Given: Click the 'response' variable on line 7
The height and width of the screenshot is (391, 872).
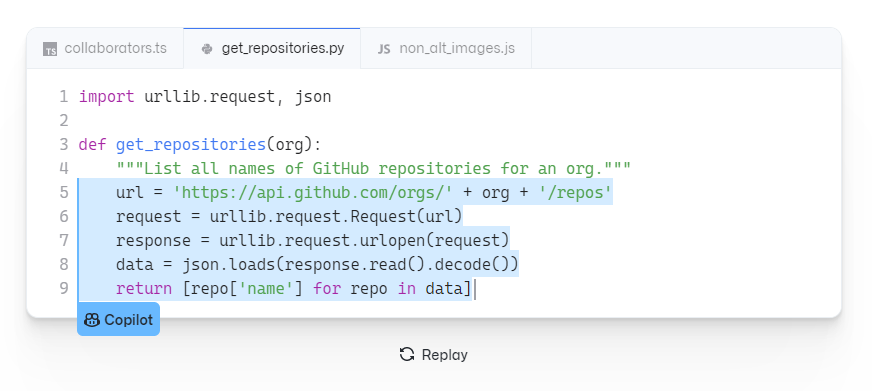Looking at the screenshot, I should click(x=153, y=241).
